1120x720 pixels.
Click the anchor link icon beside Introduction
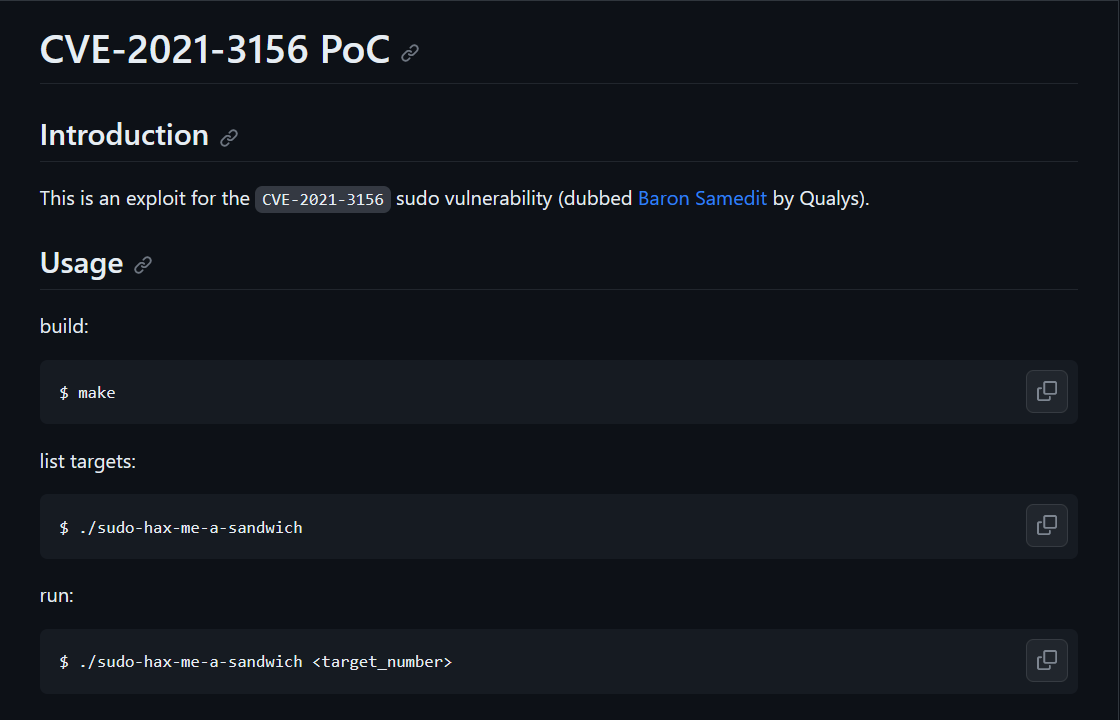coord(229,138)
